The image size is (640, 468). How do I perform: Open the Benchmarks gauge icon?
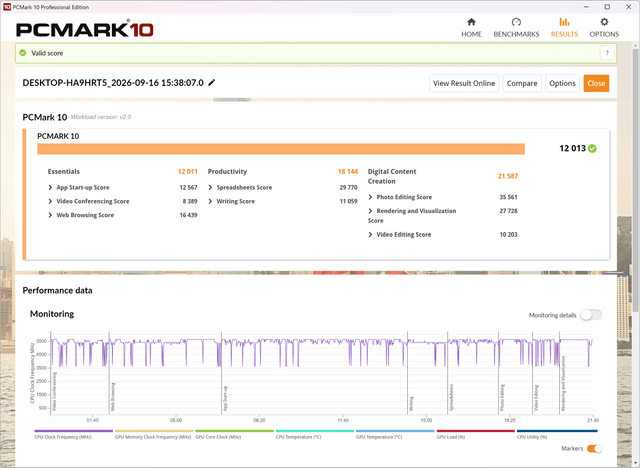pos(516,22)
